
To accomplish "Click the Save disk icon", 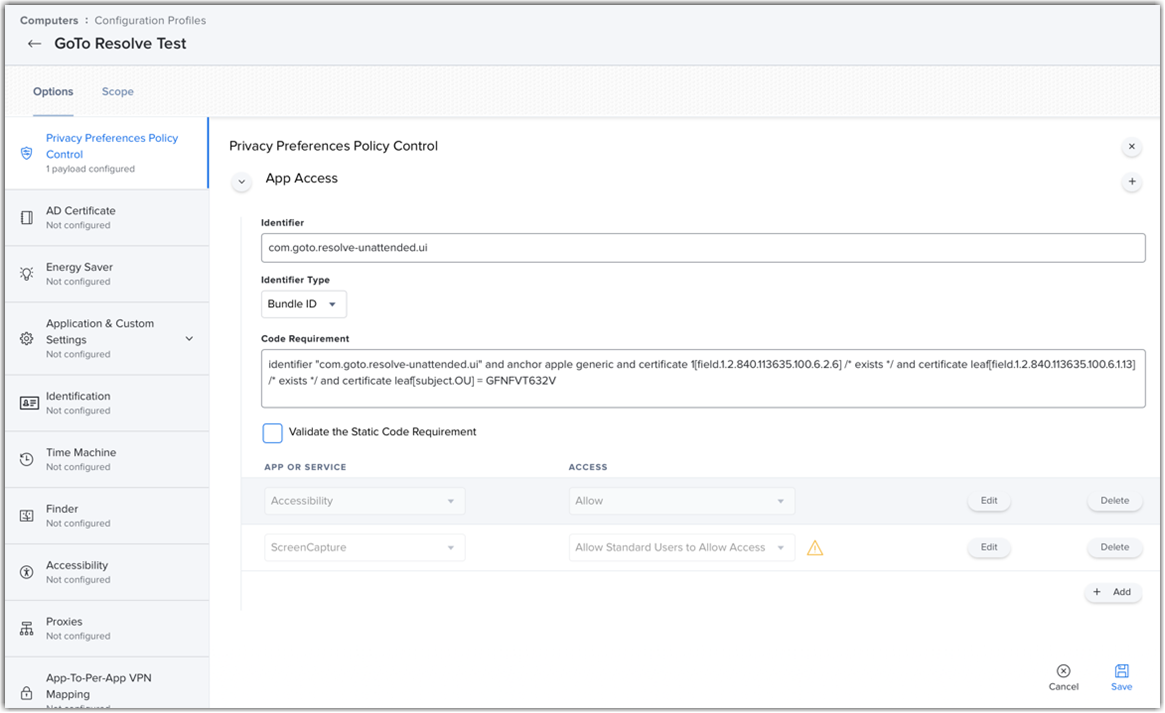I will click(1122, 671).
